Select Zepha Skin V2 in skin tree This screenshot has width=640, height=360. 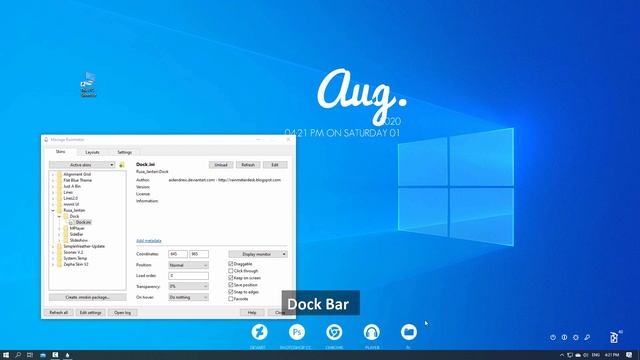click(x=76, y=264)
